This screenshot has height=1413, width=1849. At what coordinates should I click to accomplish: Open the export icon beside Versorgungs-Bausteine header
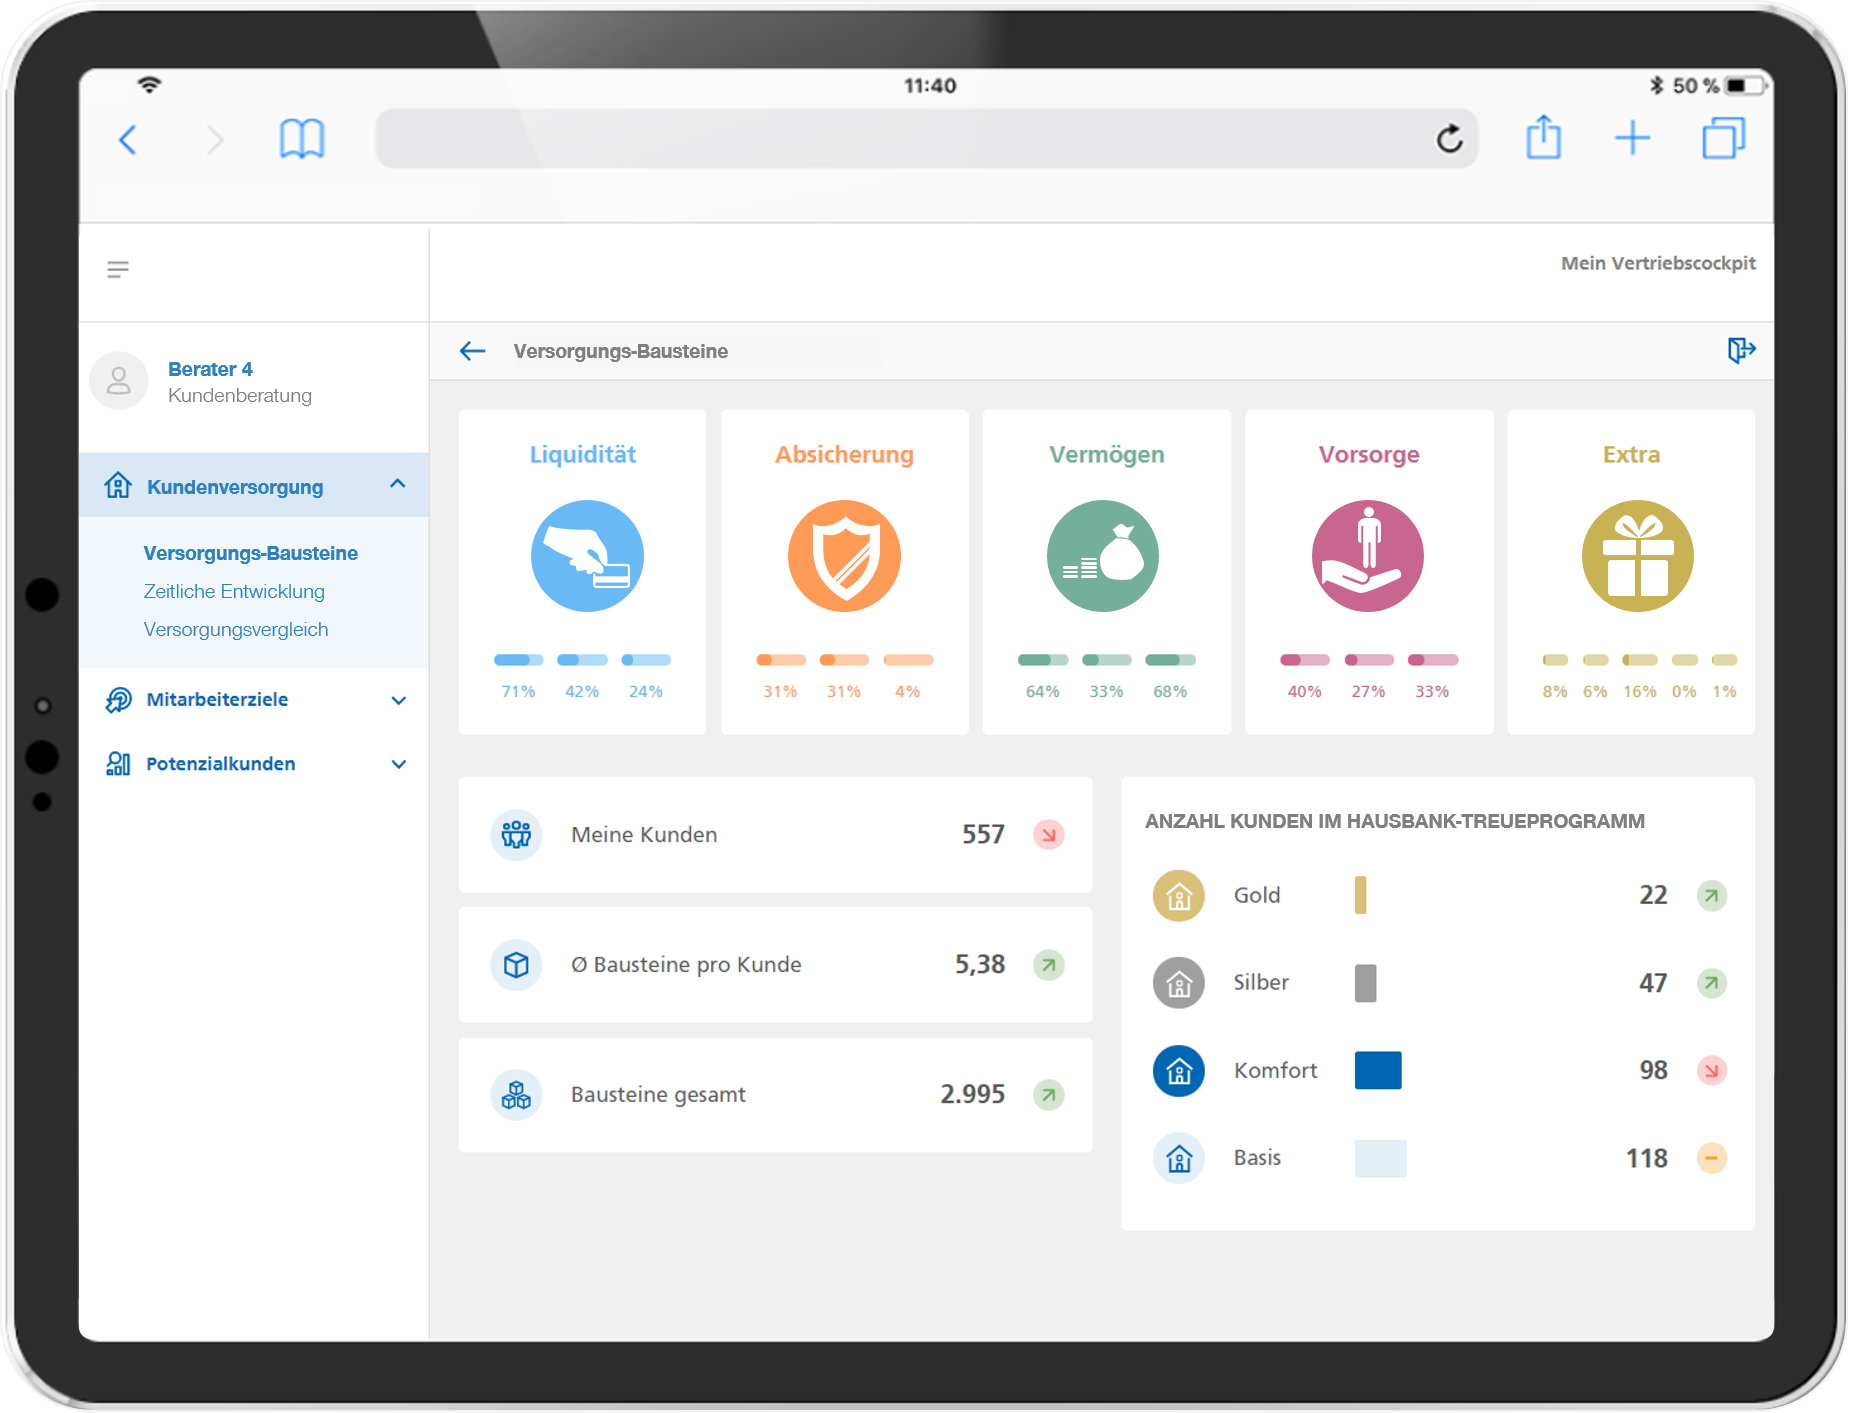(1741, 350)
